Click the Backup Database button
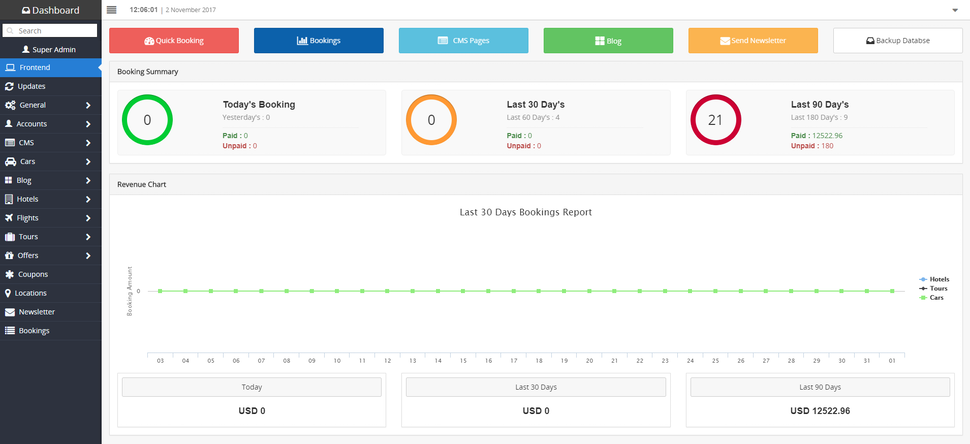Viewport: 970px width, 444px height. 898,41
